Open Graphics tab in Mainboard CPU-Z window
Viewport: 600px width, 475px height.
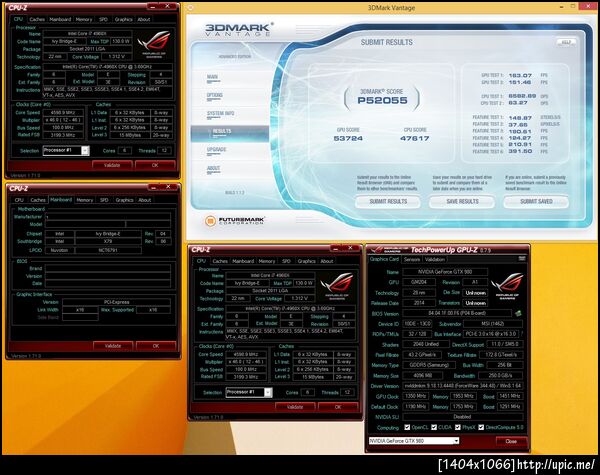click(124, 200)
